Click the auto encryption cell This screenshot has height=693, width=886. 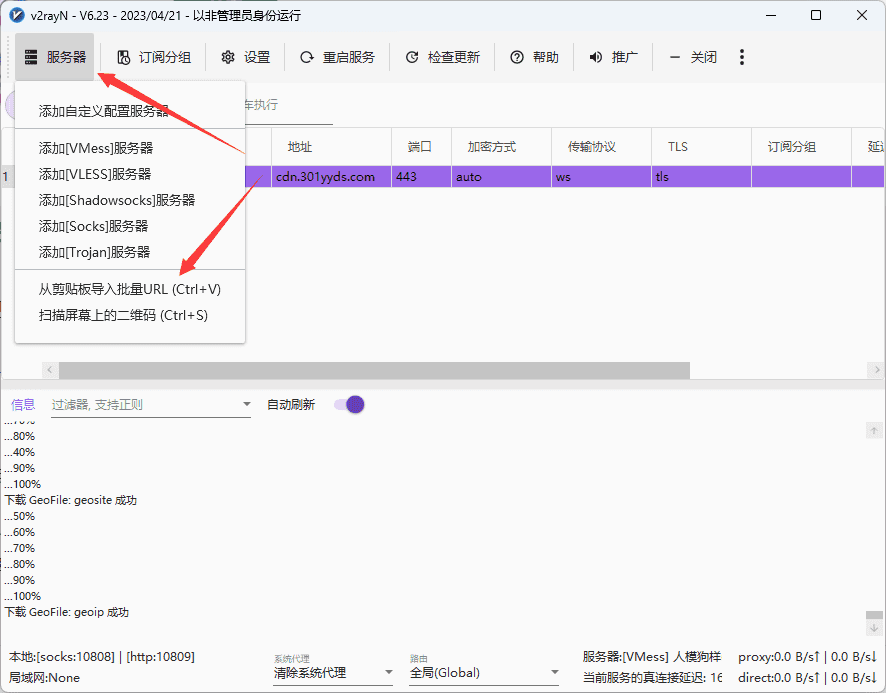pyautogui.click(x=502, y=177)
